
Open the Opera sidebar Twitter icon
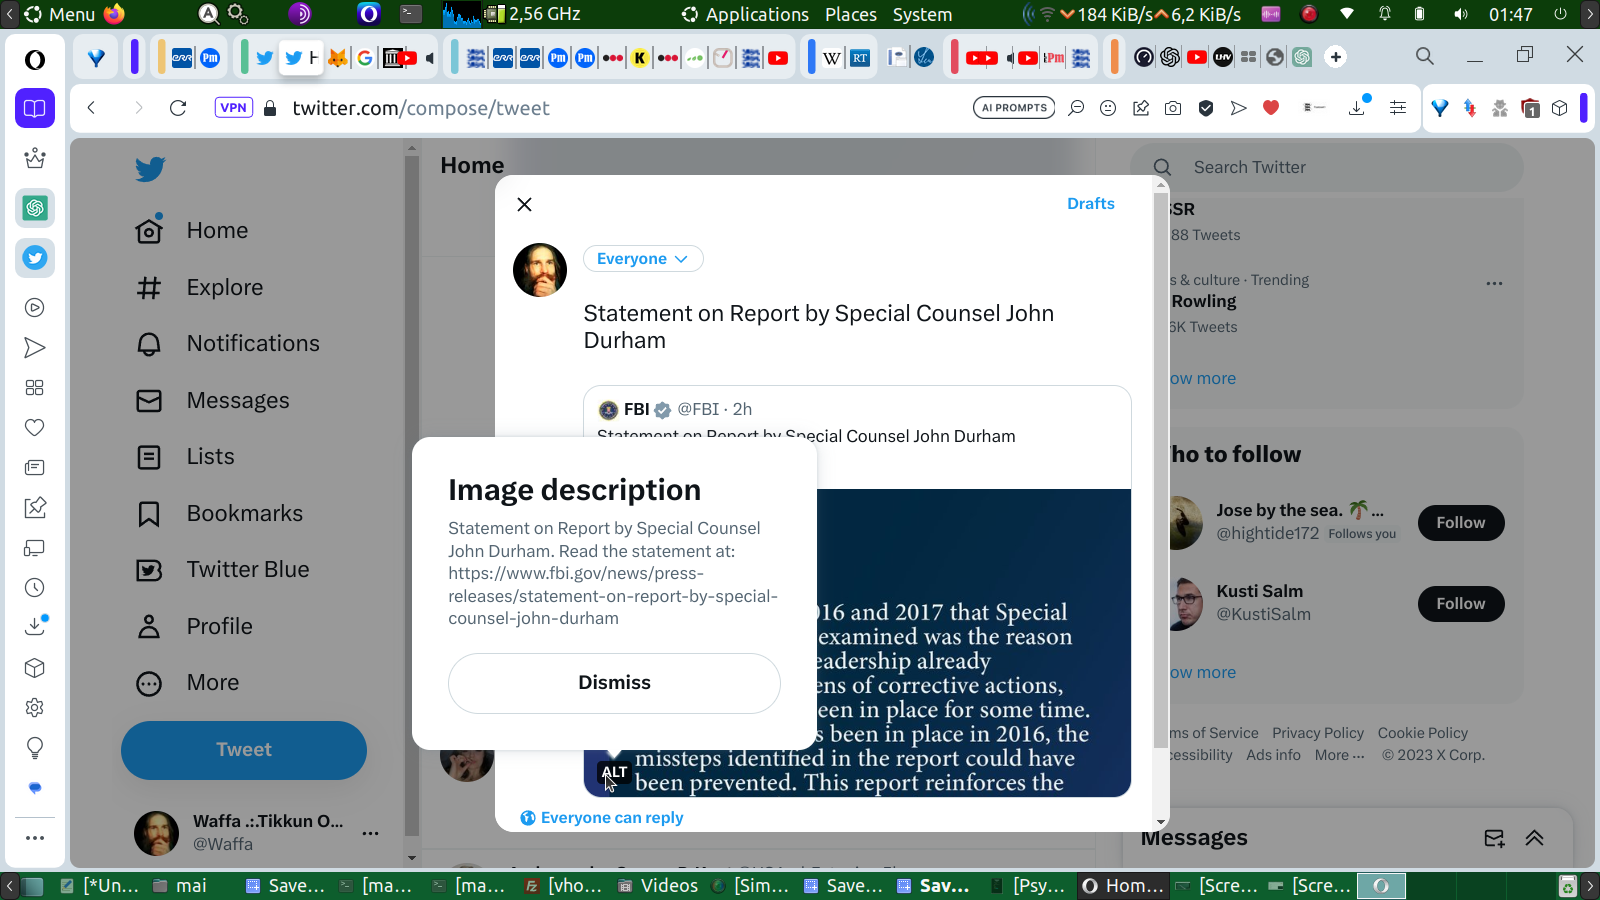point(35,258)
